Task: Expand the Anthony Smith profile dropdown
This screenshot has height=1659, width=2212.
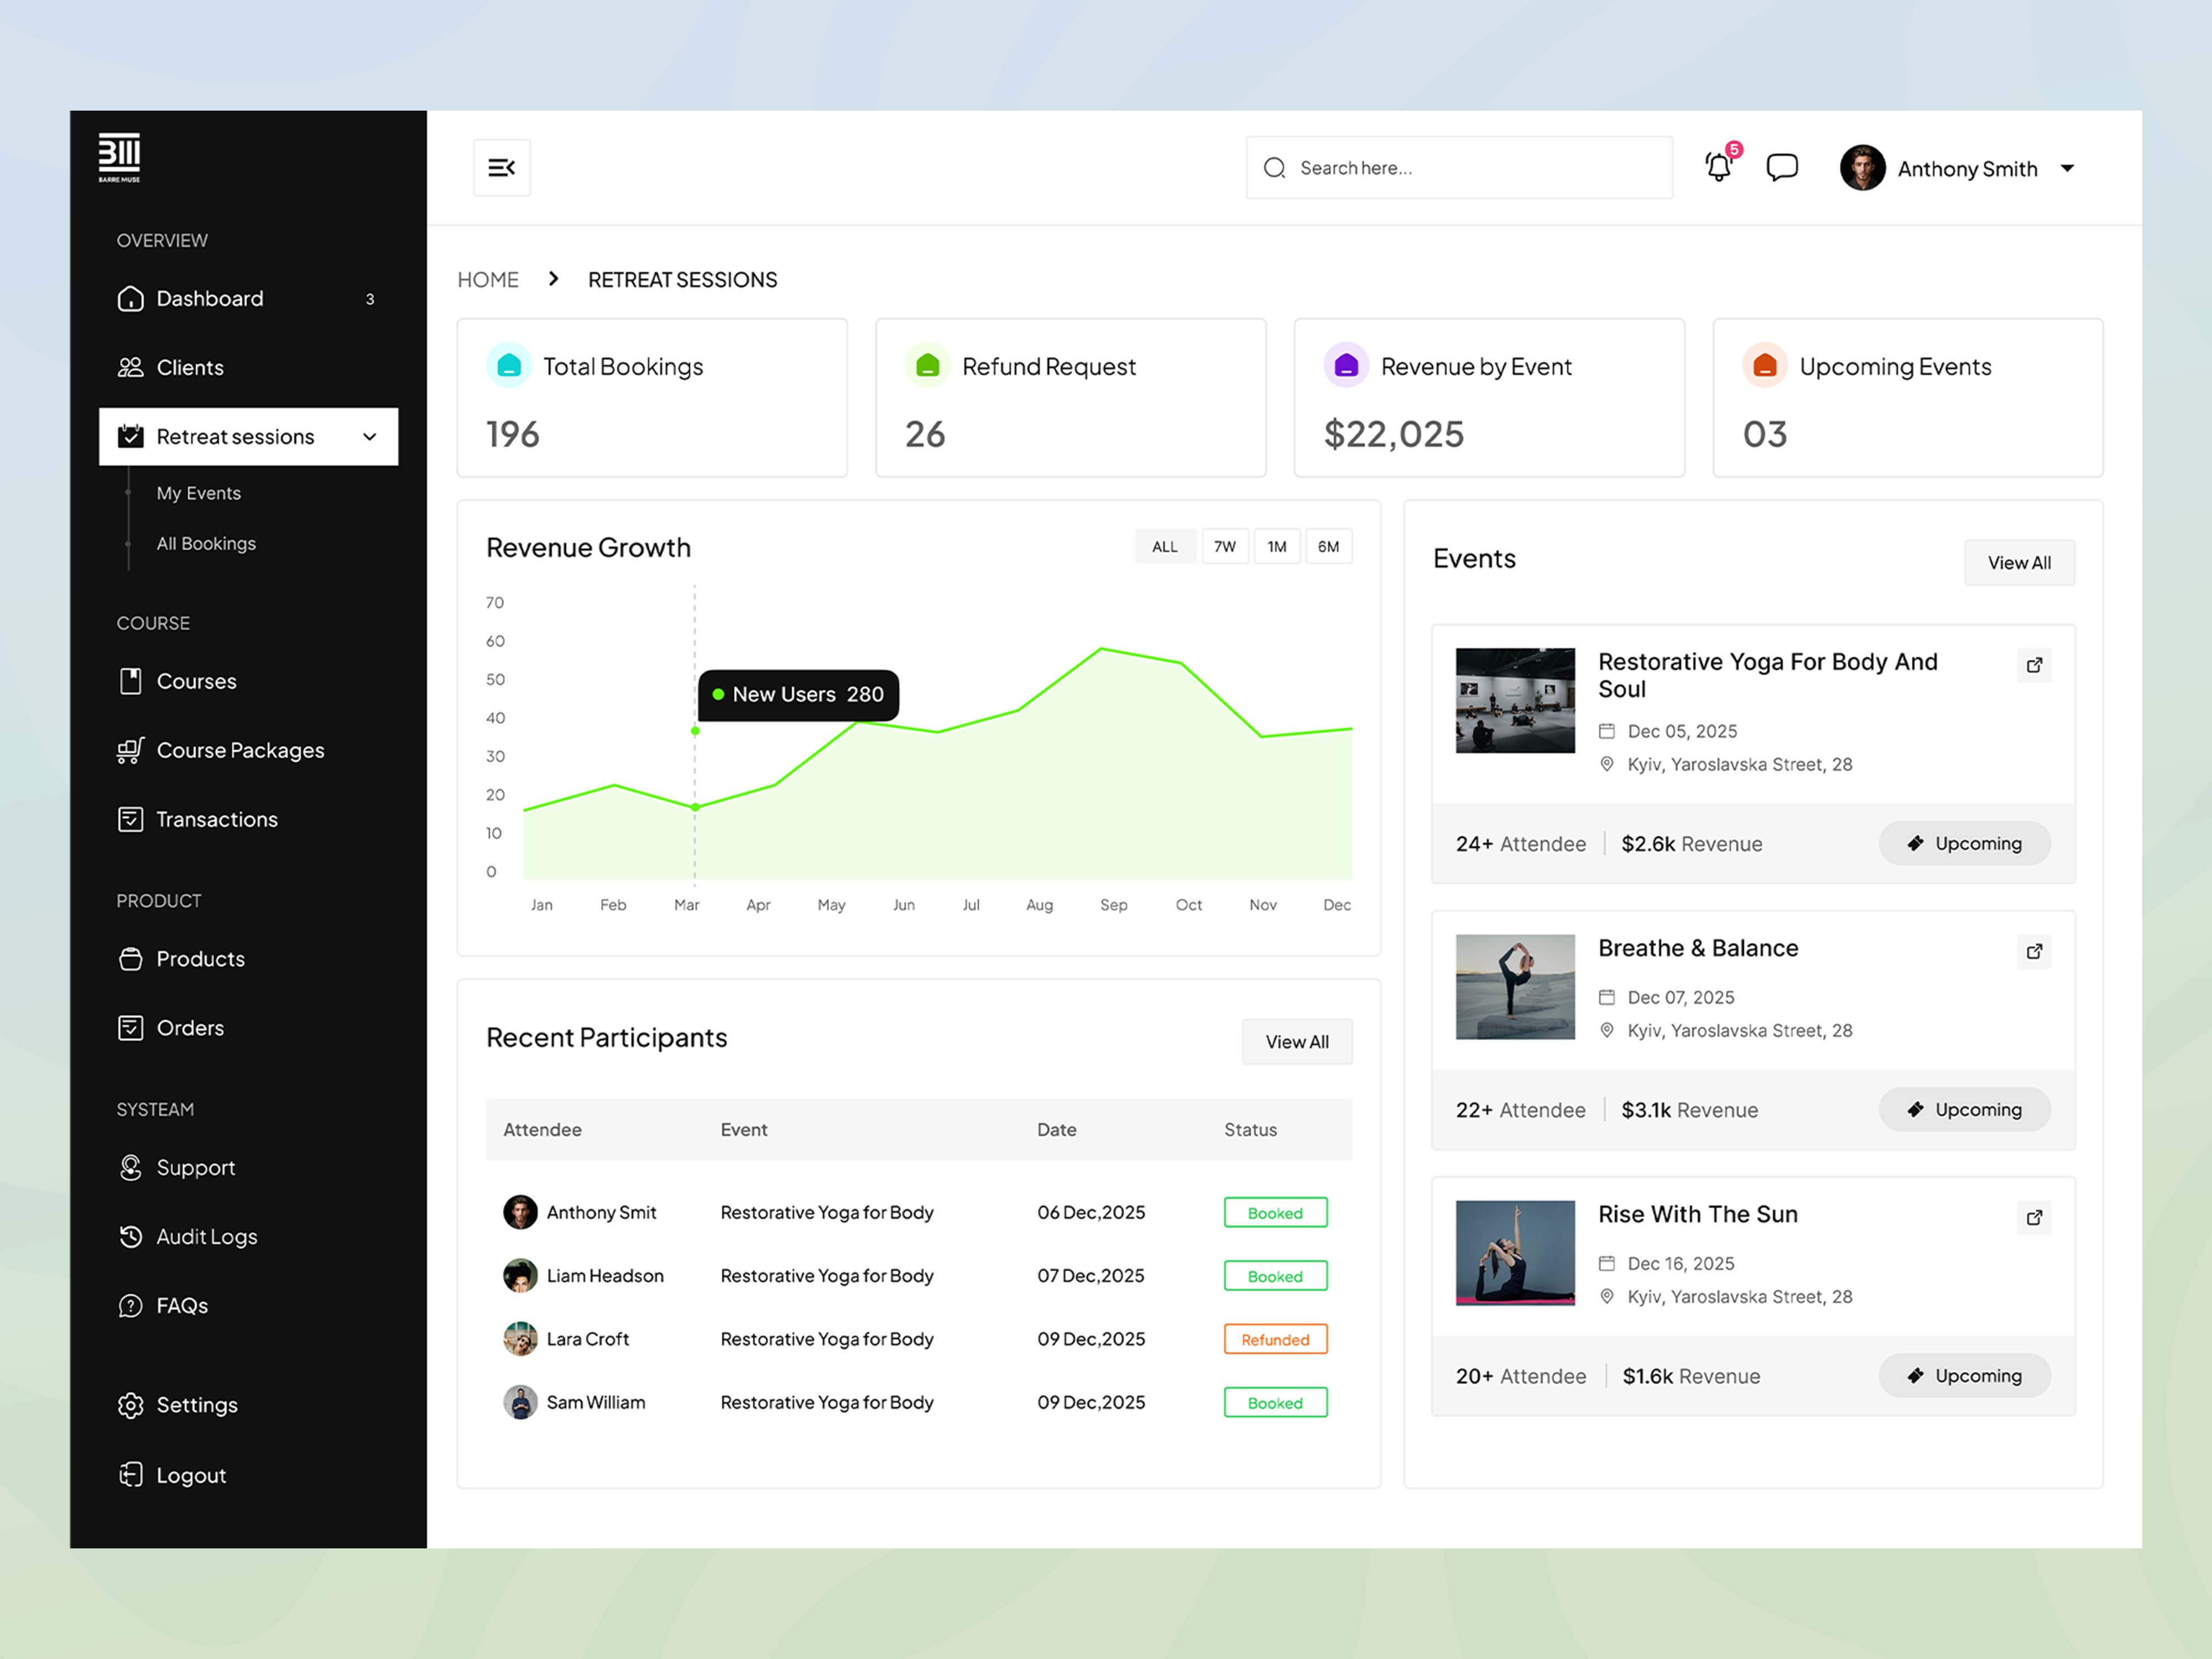Action: coord(2068,168)
